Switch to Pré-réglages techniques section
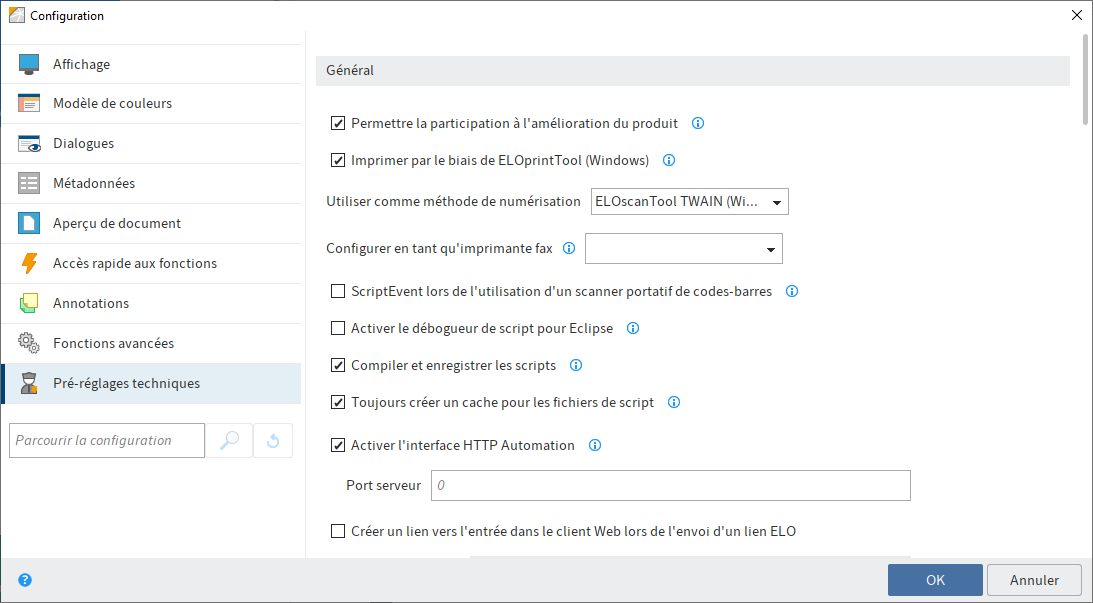Viewport: 1093px width, 603px height. [125, 383]
